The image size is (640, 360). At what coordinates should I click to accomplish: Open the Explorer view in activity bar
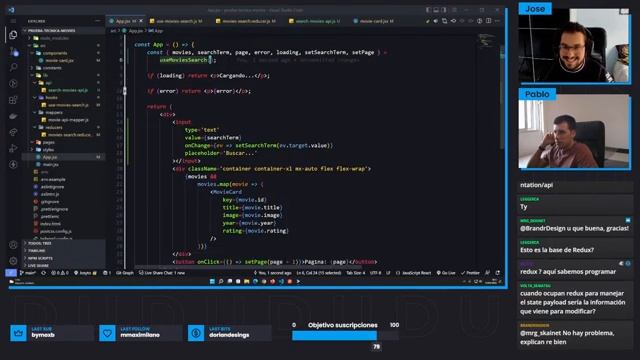click(x=13, y=35)
